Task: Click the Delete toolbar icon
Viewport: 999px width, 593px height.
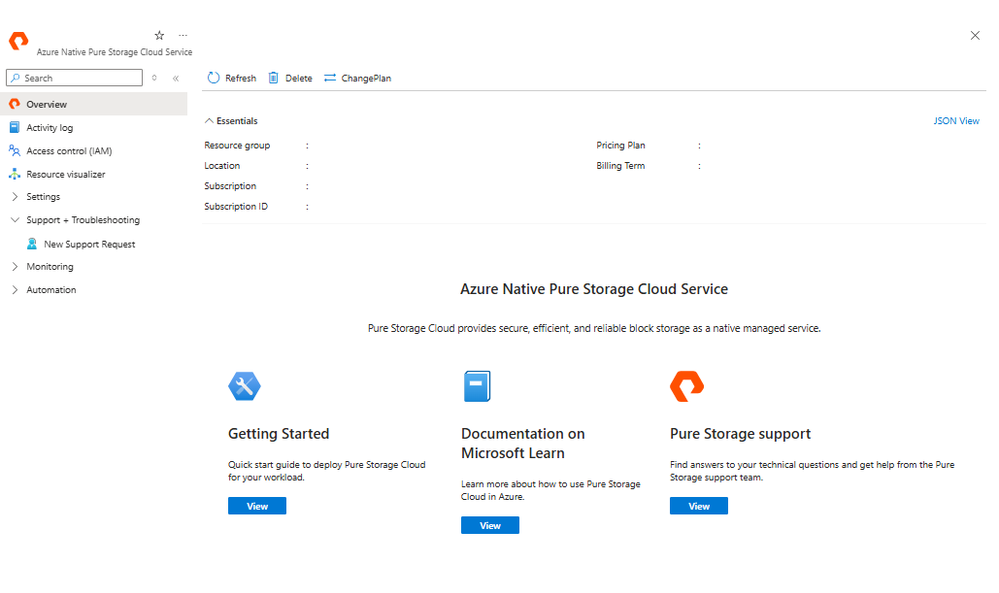Action: (x=289, y=77)
